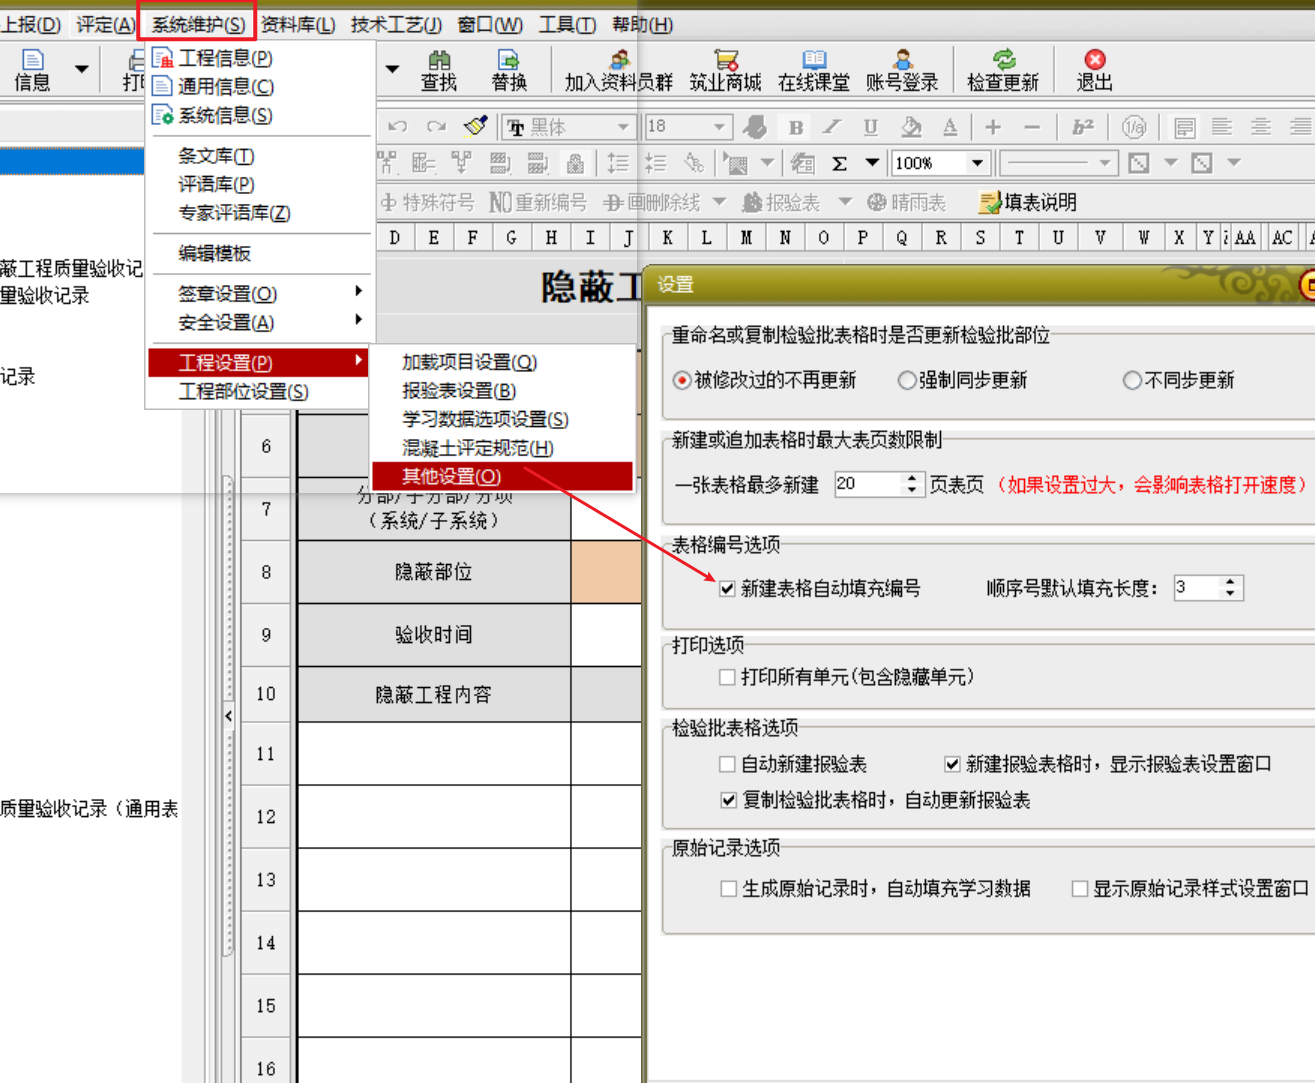1315x1083 pixels.
Task: Adjust the 页表页 max pages stepper
Action: click(911, 484)
